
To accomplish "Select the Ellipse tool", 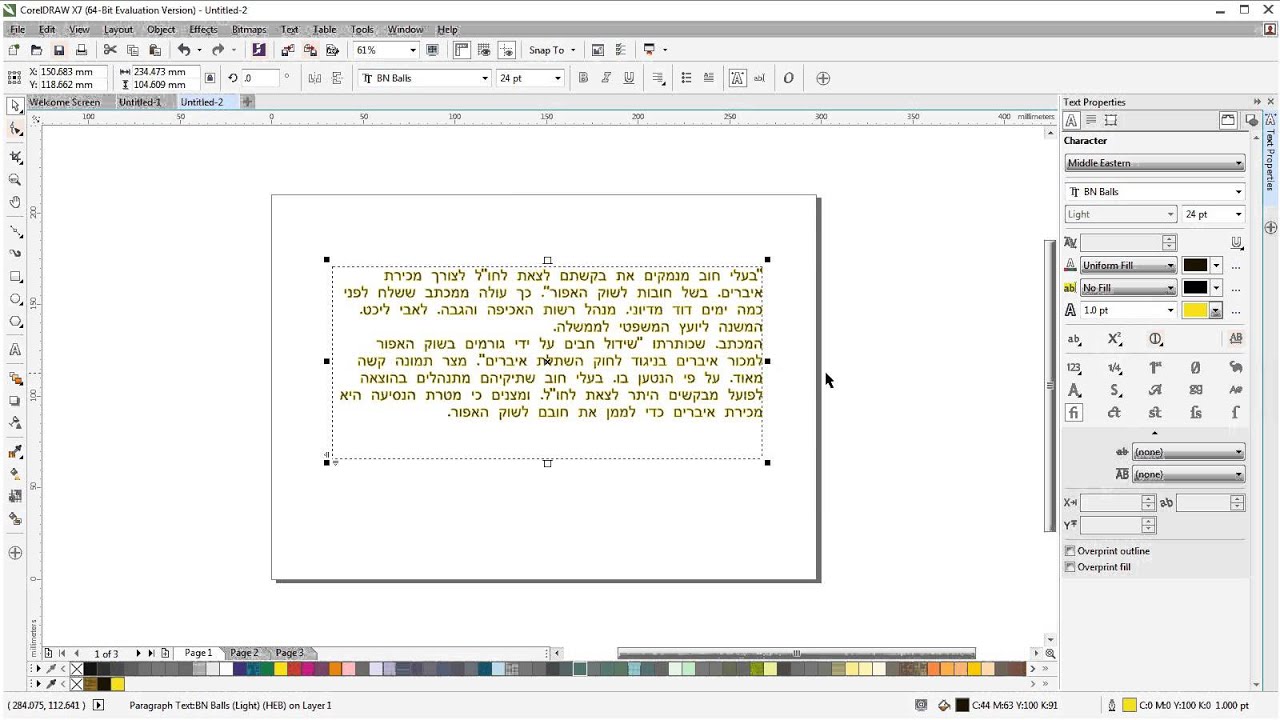I will [15, 299].
